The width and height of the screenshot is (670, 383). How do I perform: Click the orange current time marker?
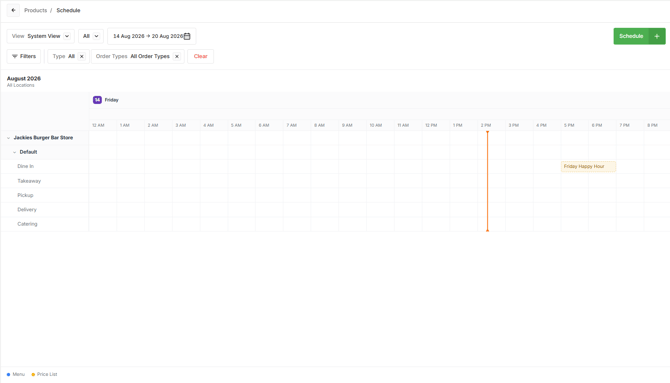[x=488, y=181]
